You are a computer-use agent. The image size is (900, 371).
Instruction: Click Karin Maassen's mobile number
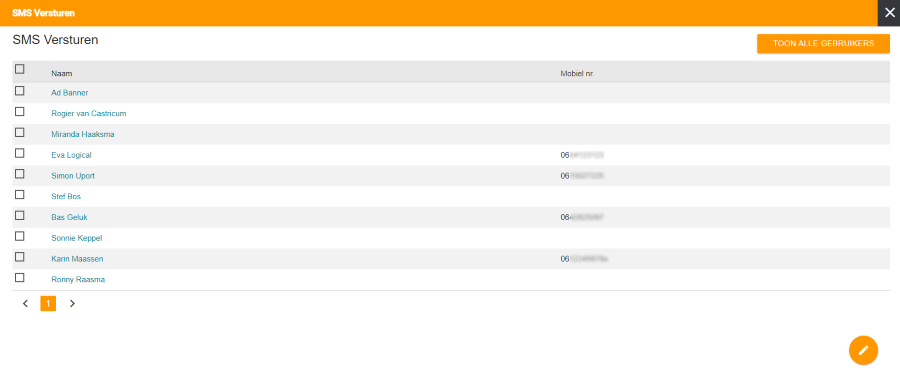584,259
